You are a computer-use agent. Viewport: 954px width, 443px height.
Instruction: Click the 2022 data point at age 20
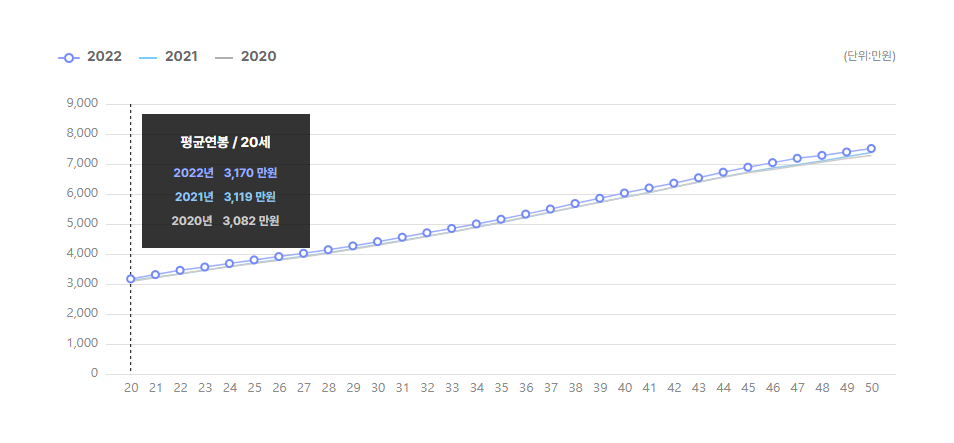(x=131, y=279)
